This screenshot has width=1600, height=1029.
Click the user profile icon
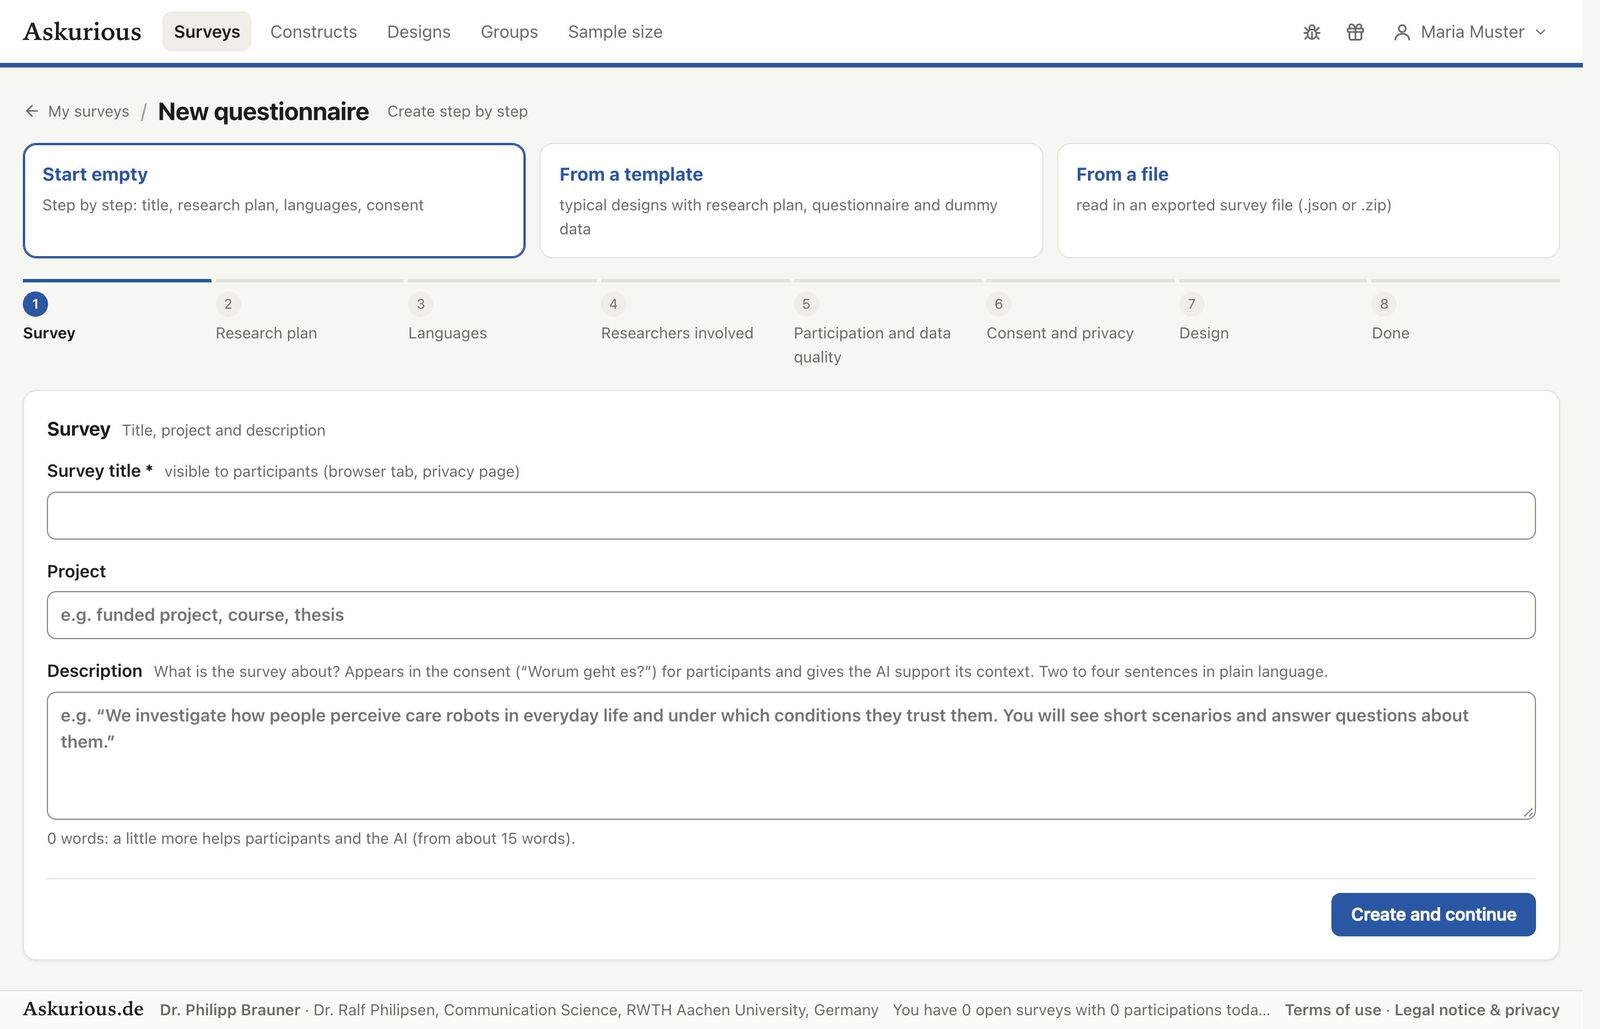(1402, 32)
